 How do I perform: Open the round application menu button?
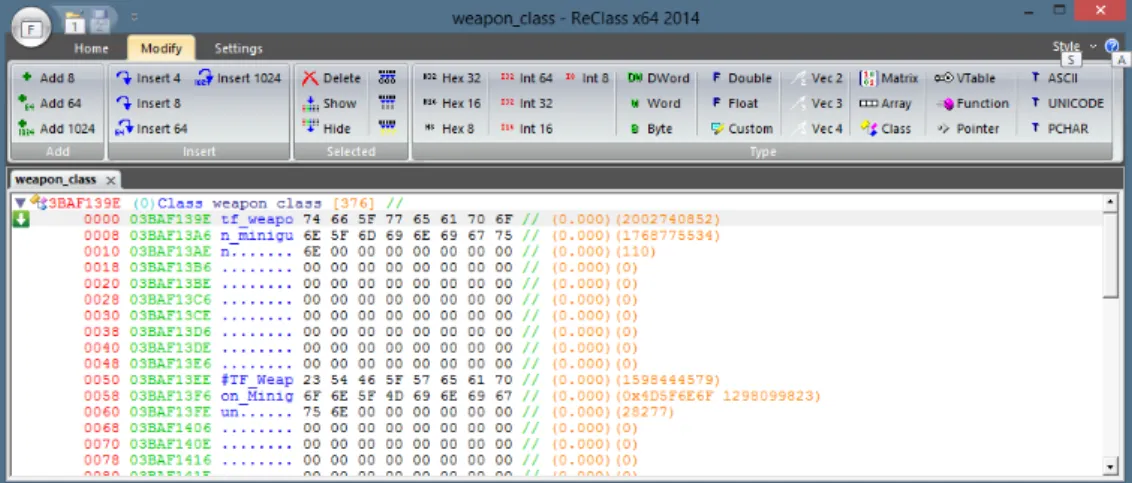click(31, 27)
